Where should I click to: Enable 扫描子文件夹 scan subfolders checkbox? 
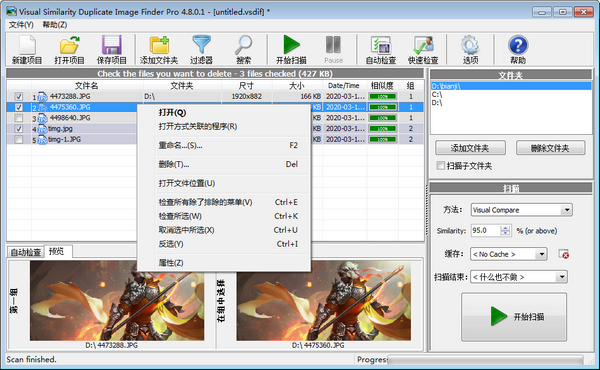(441, 166)
